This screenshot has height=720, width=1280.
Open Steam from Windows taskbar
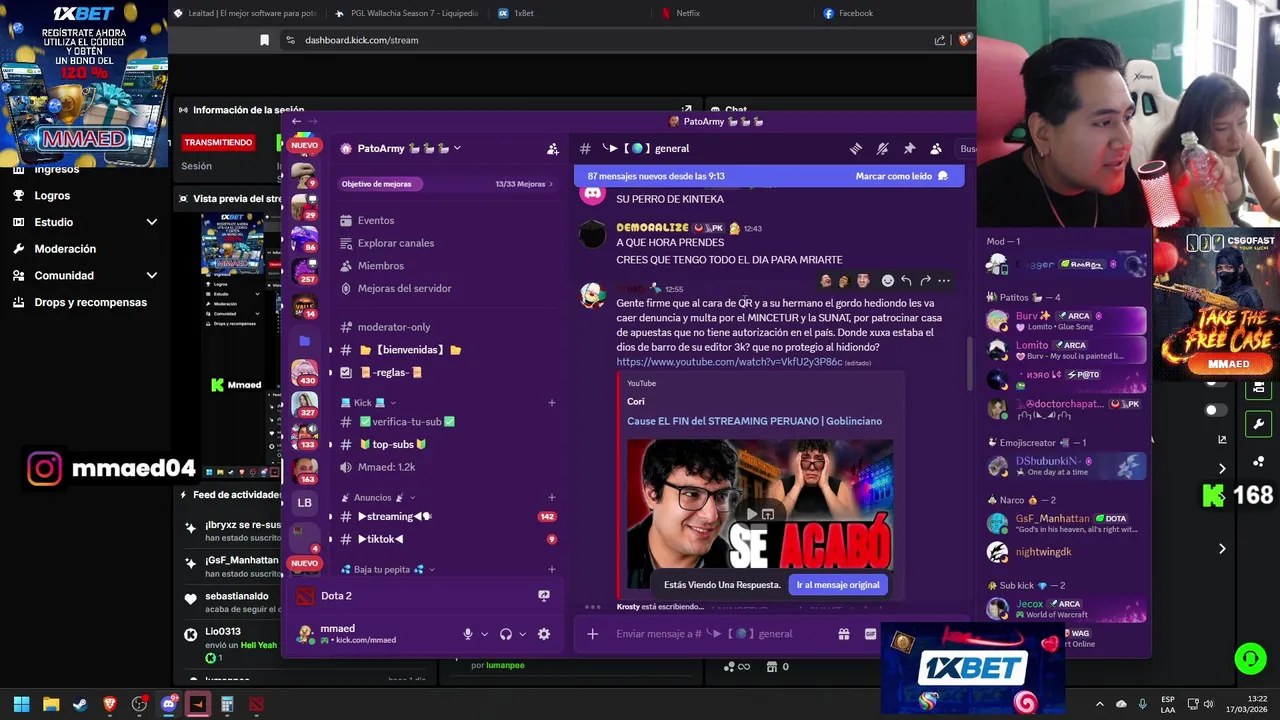[80, 704]
